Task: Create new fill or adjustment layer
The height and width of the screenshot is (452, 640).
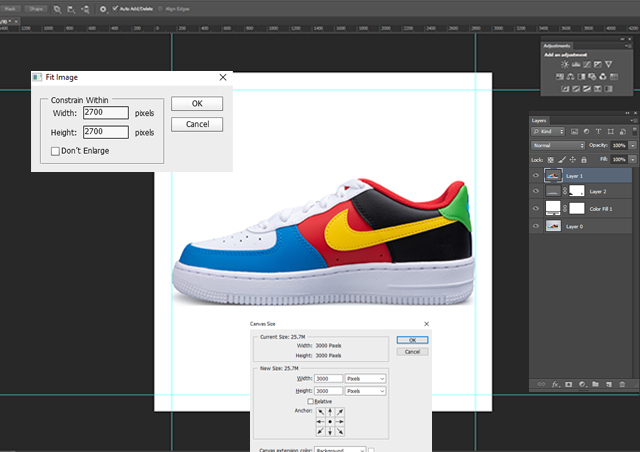Action: click(582, 384)
